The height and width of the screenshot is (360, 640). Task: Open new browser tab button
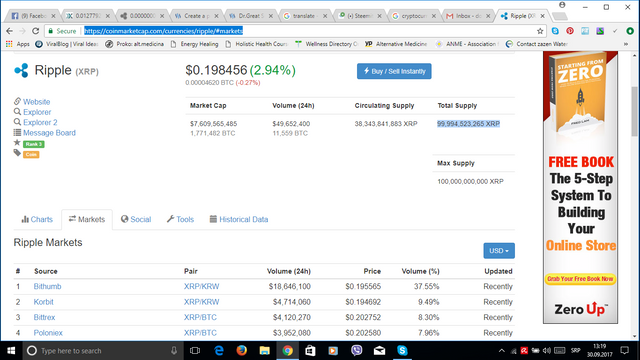coord(560,16)
